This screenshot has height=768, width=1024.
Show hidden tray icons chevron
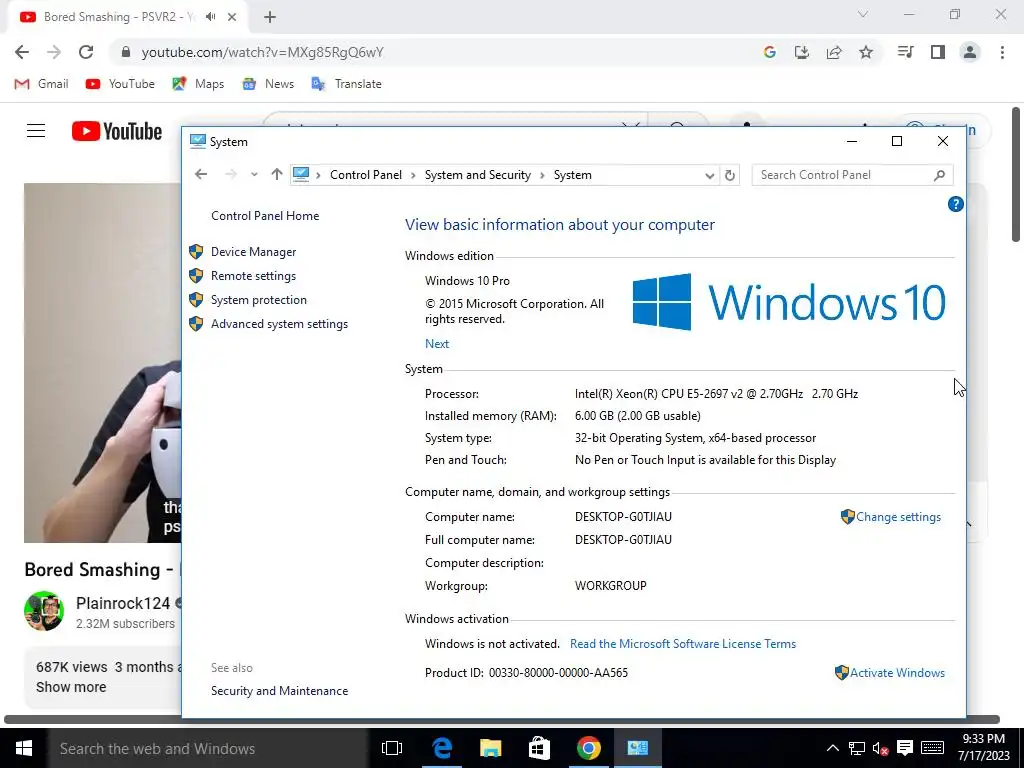[833, 748]
